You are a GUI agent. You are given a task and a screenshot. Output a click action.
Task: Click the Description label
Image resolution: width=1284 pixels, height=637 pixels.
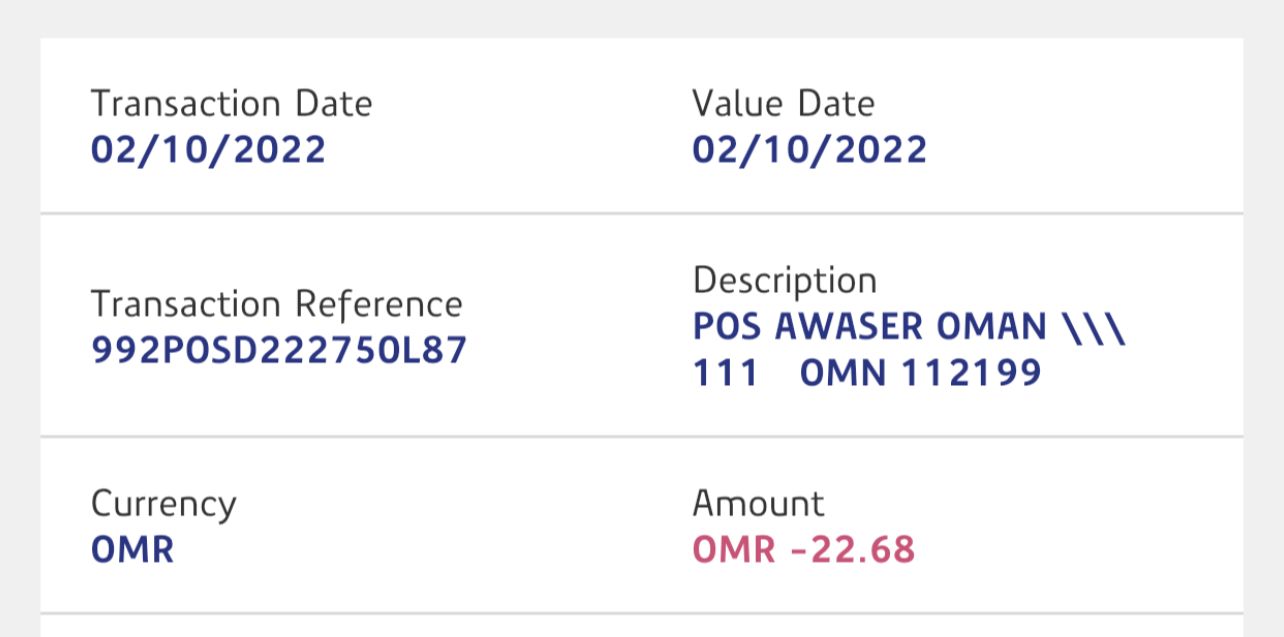coord(784,281)
